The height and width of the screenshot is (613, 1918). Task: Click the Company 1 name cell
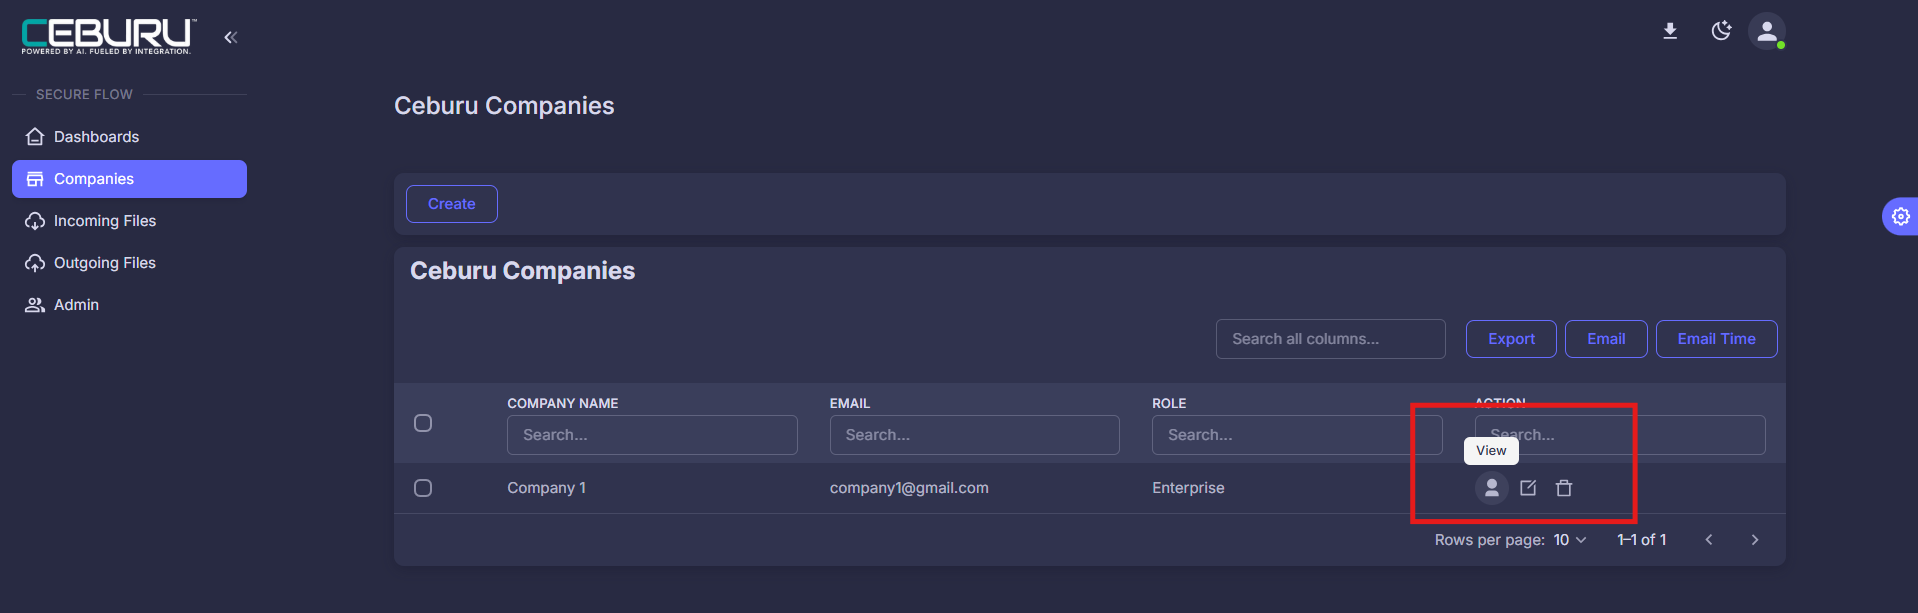[546, 488]
